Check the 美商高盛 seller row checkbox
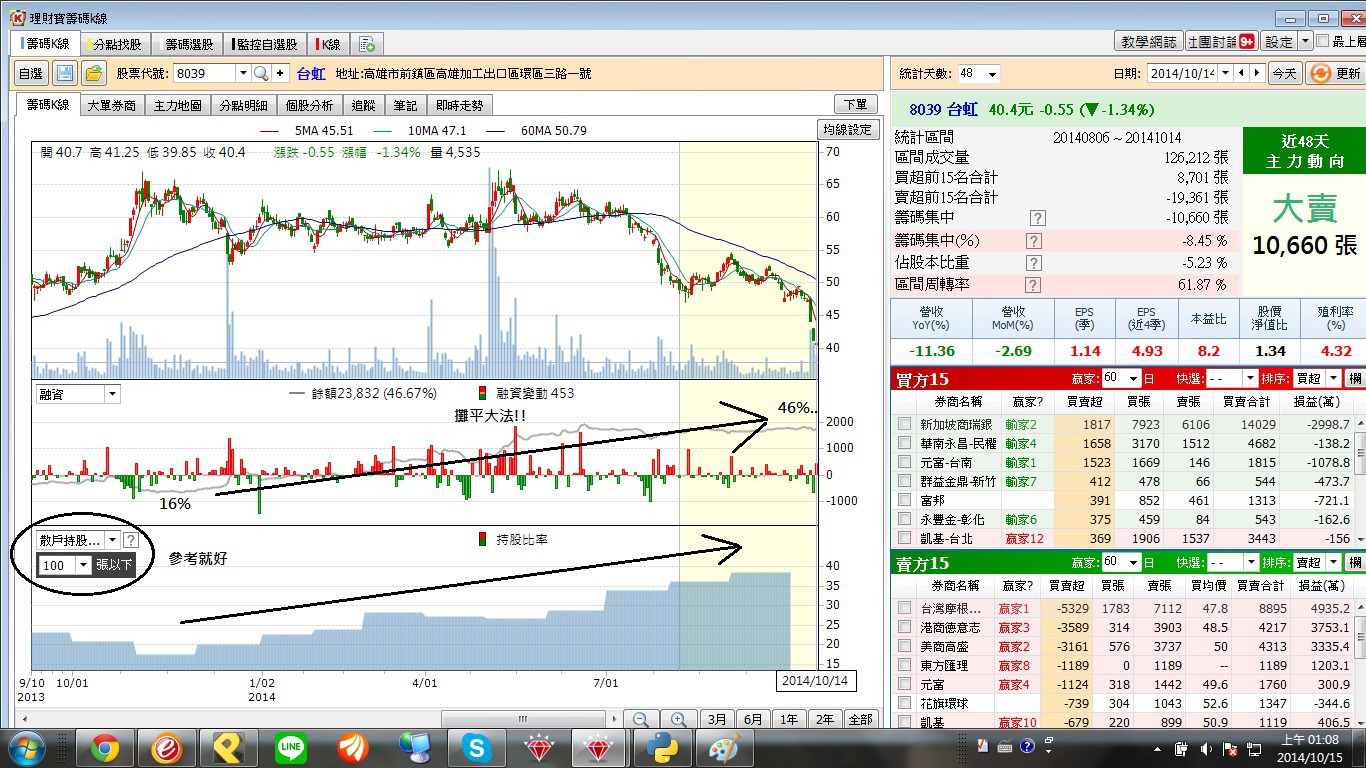Viewport: 1366px width, 768px height. [x=904, y=646]
